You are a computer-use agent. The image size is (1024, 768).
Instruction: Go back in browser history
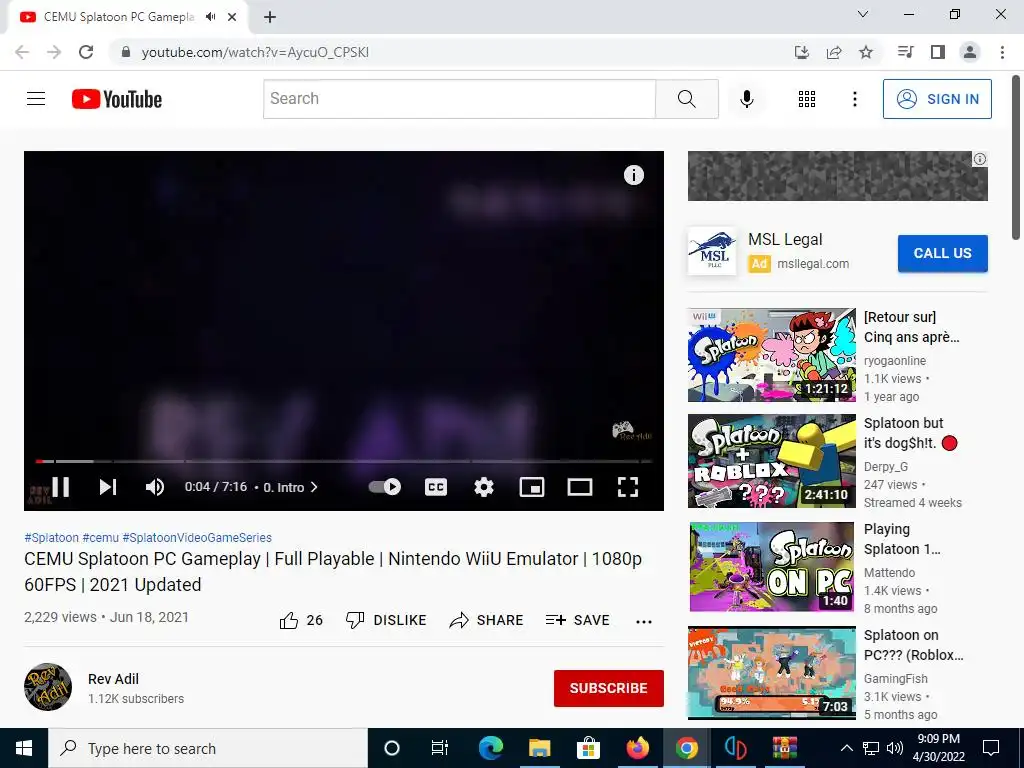pyautogui.click(x=22, y=52)
